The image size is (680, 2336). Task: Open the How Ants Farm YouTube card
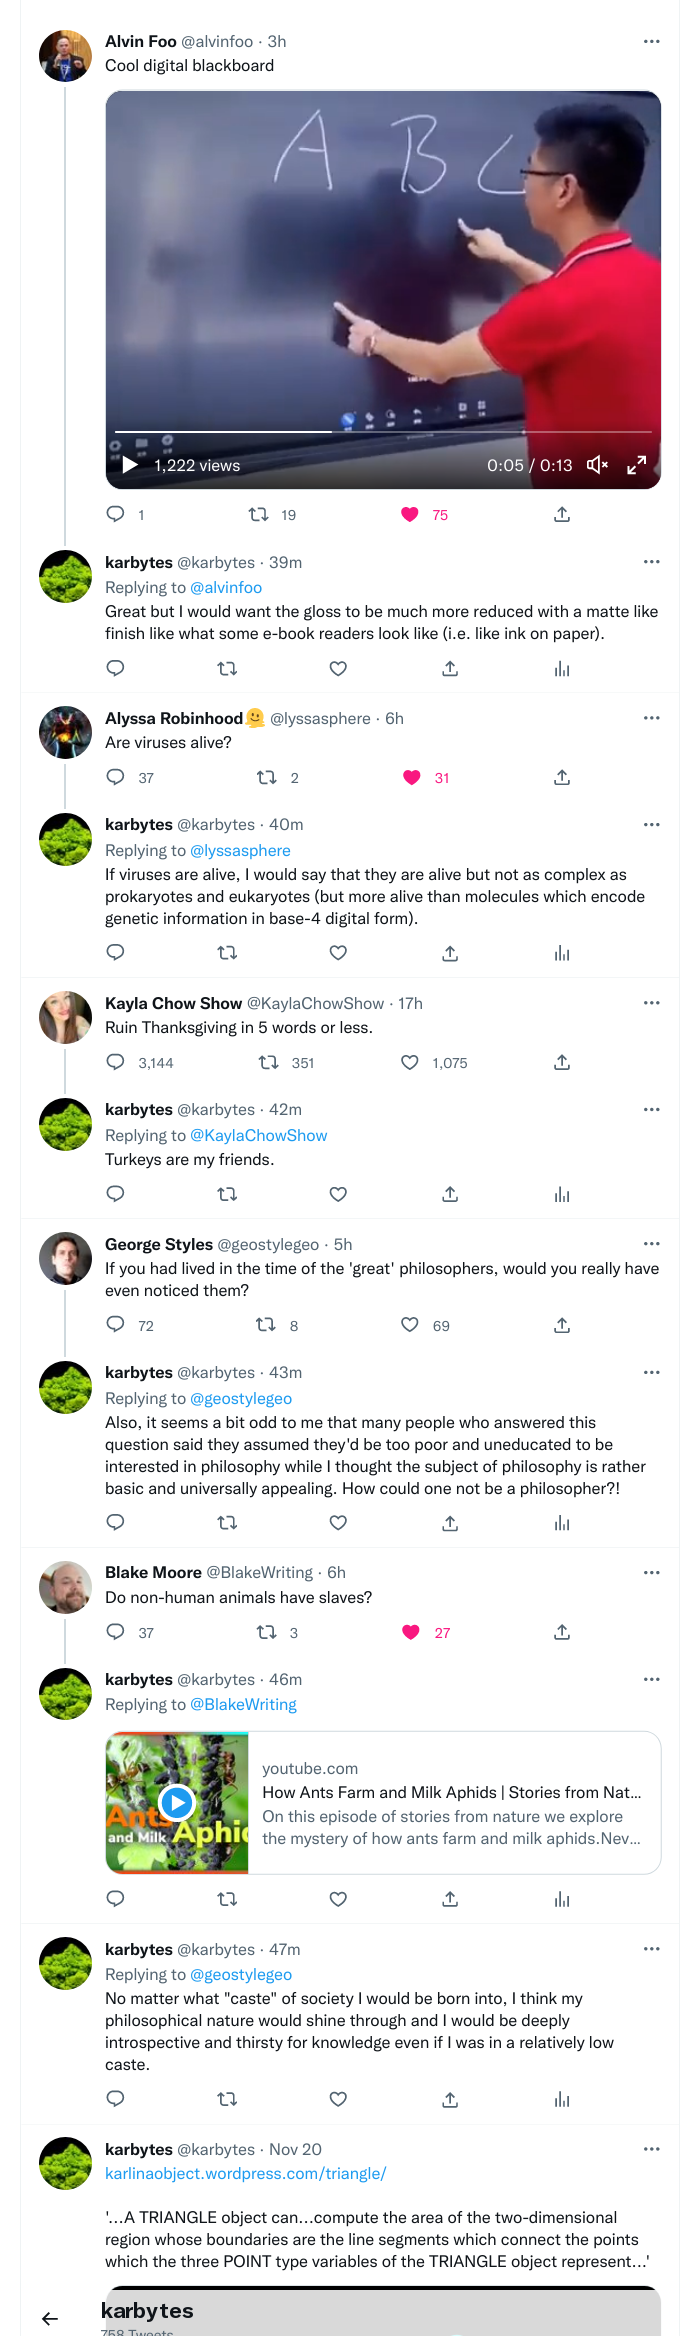383,1802
